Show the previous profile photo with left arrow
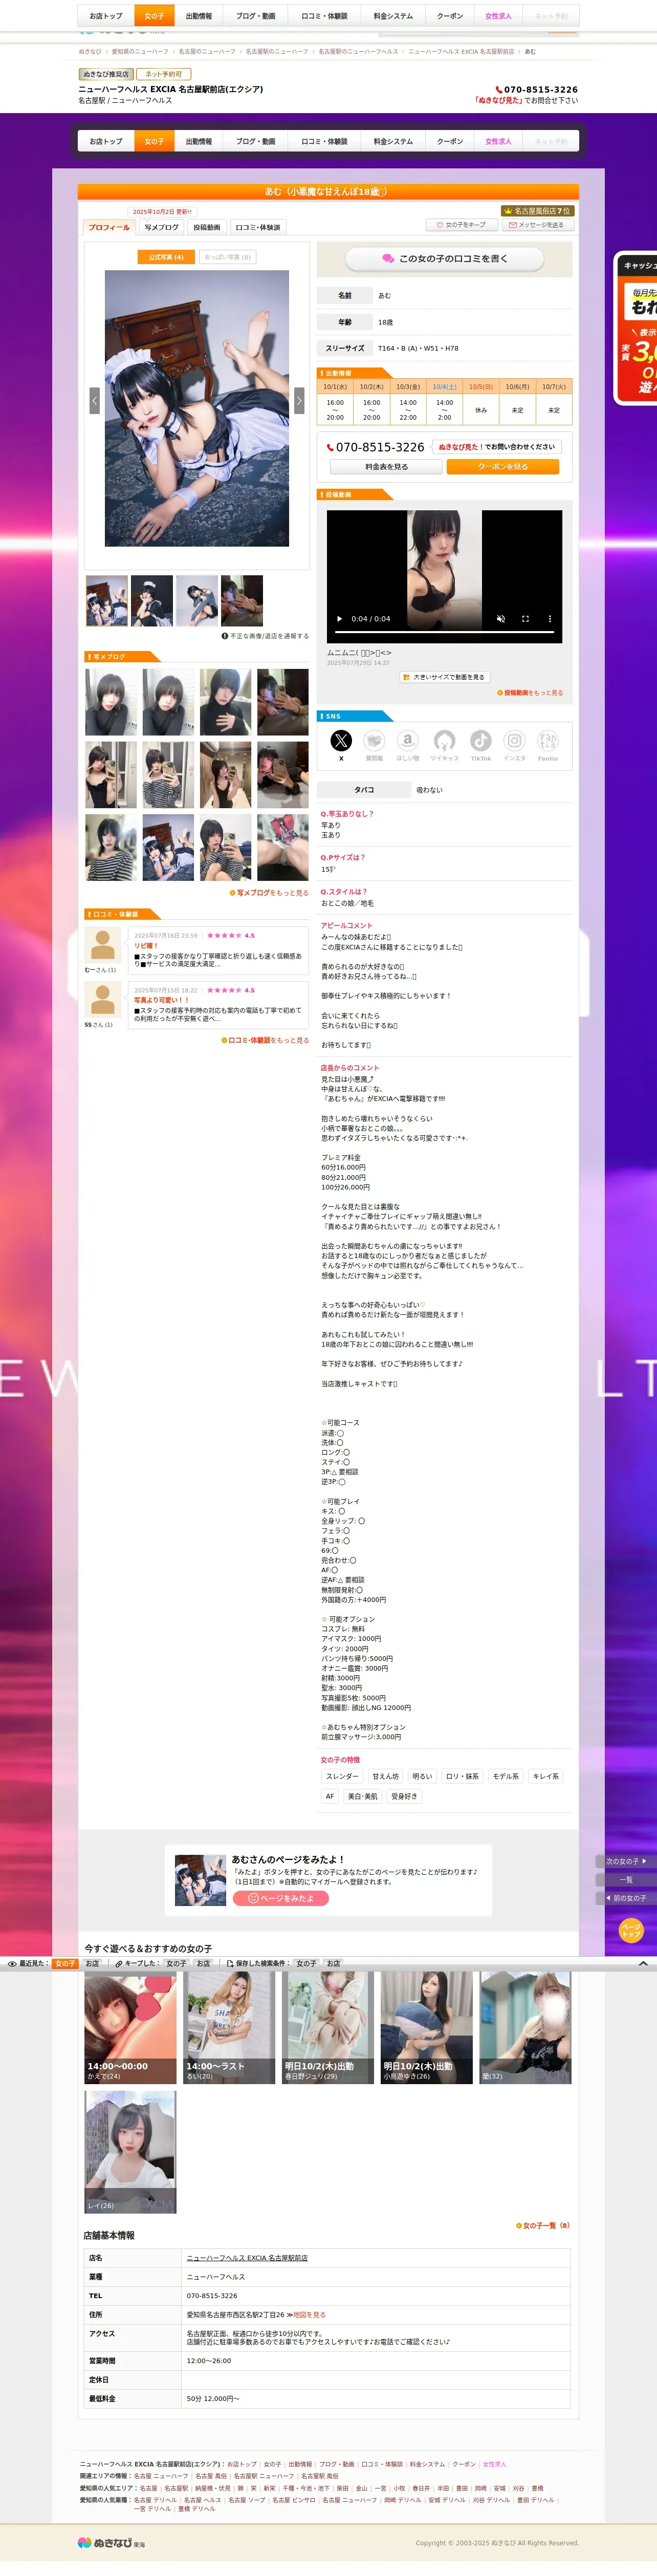This screenshot has width=657, height=2576. pos(95,401)
